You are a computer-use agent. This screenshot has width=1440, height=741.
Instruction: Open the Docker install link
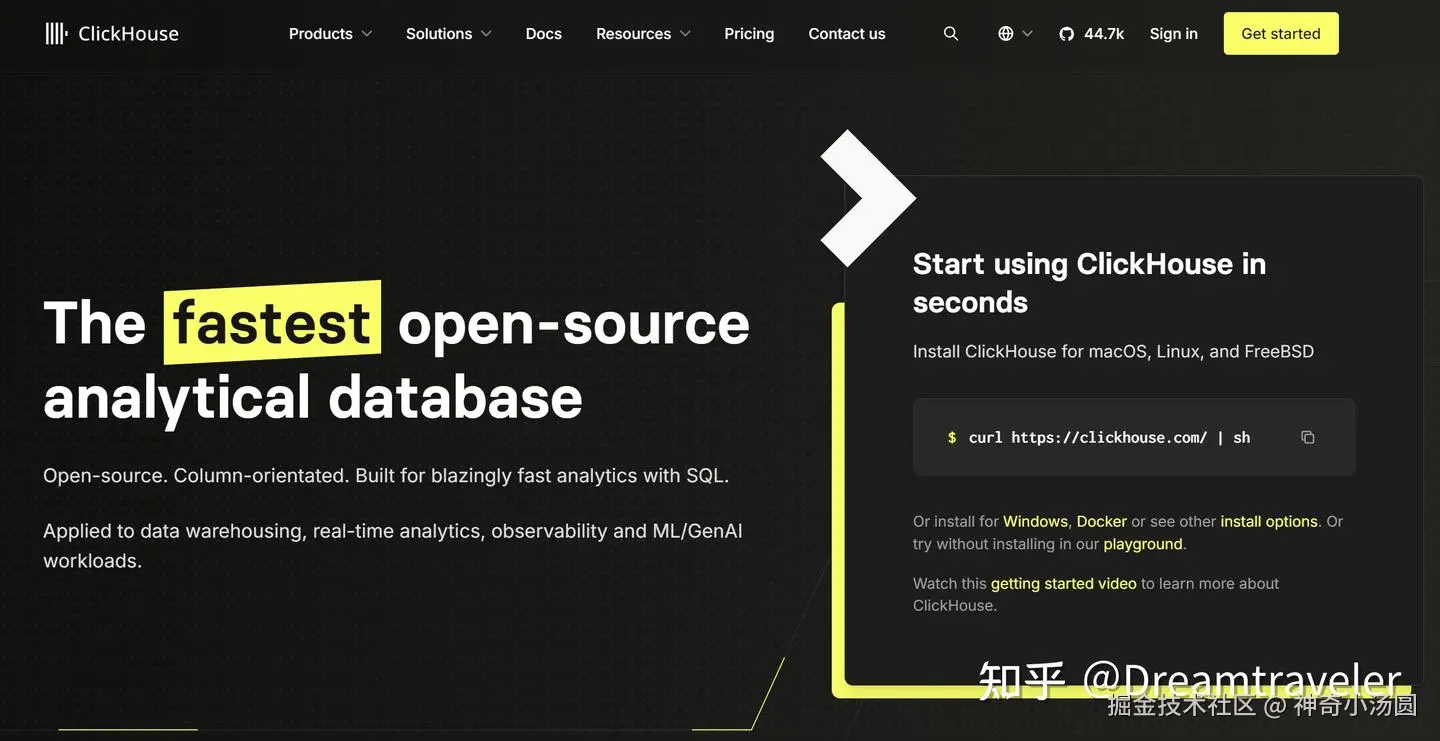click(x=1101, y=521)
